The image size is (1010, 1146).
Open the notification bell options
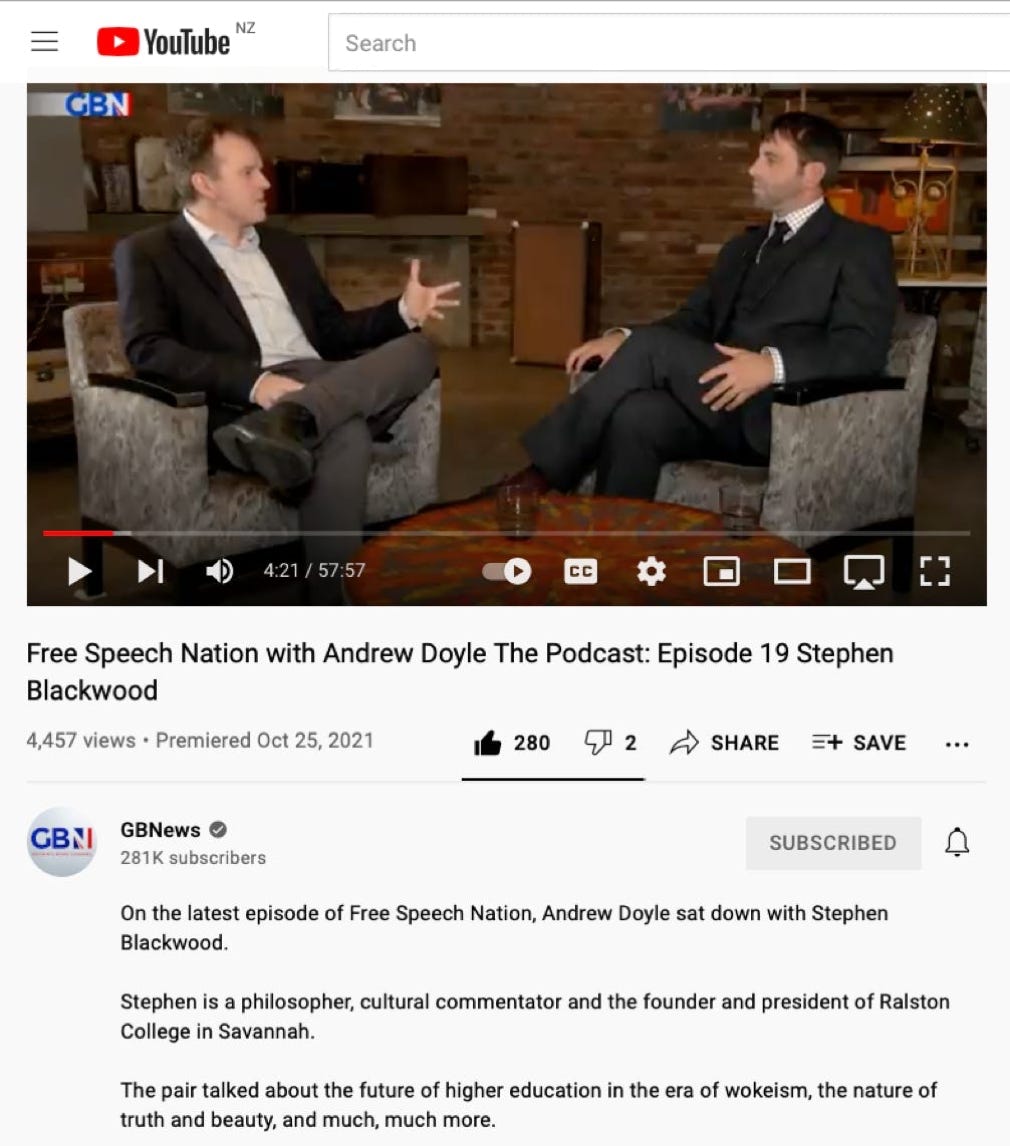(957, 842)
